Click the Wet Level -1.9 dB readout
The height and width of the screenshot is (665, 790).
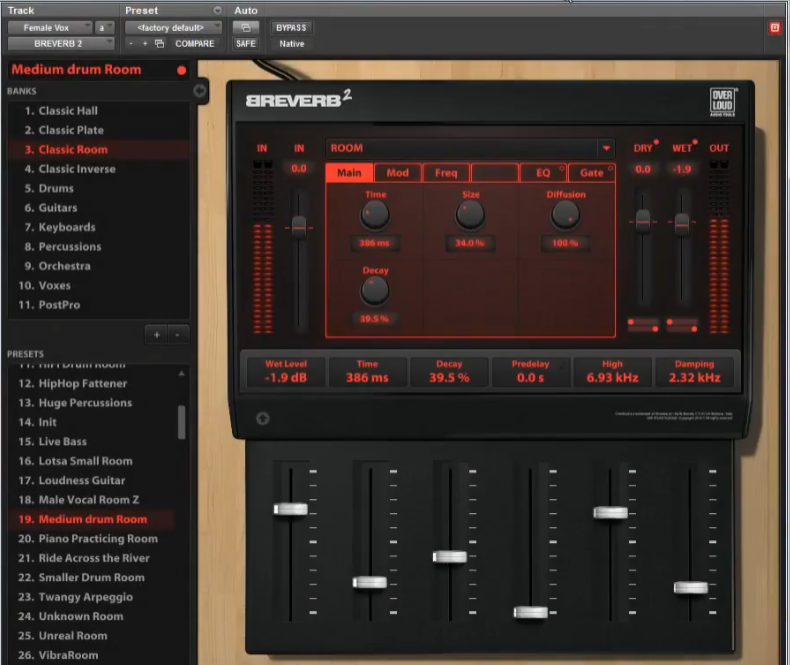click(x=286, y=372)
